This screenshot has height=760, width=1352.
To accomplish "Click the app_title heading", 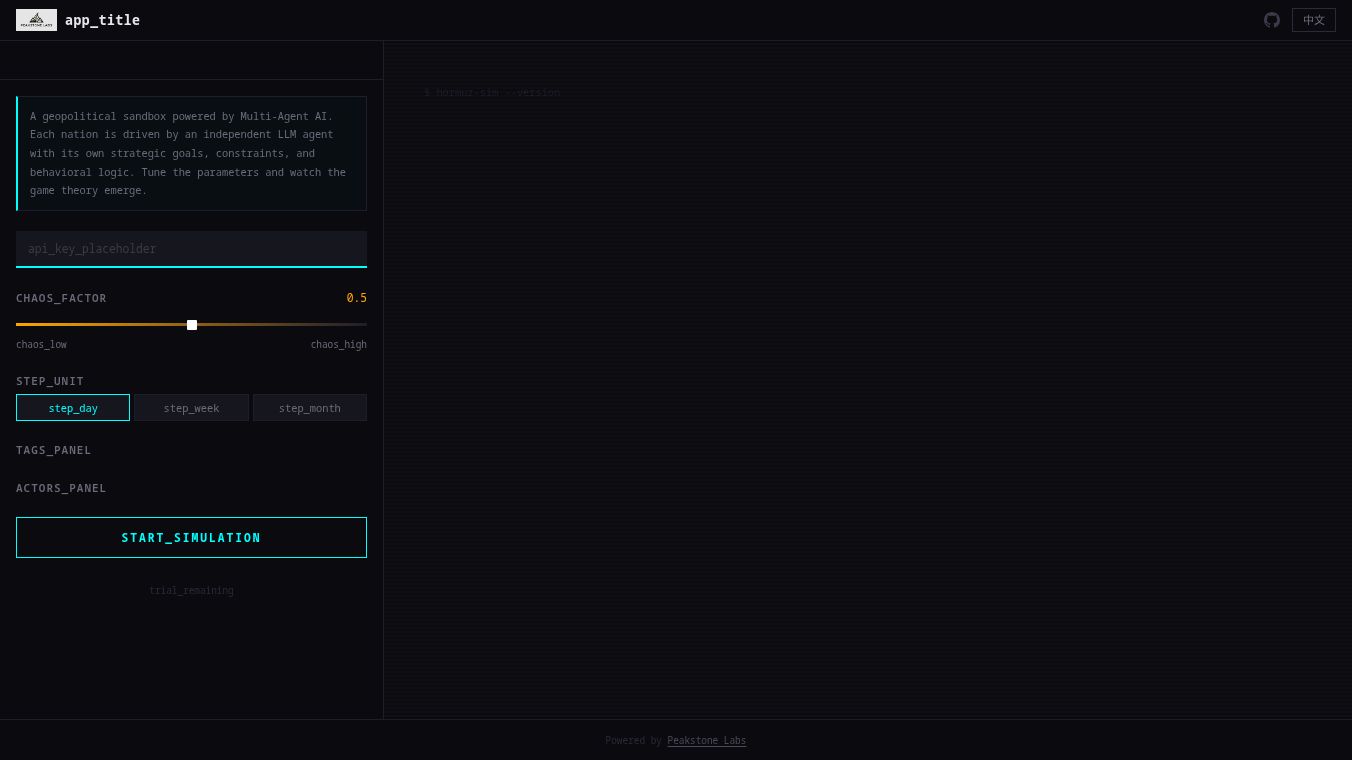I will tap(102, 20).
